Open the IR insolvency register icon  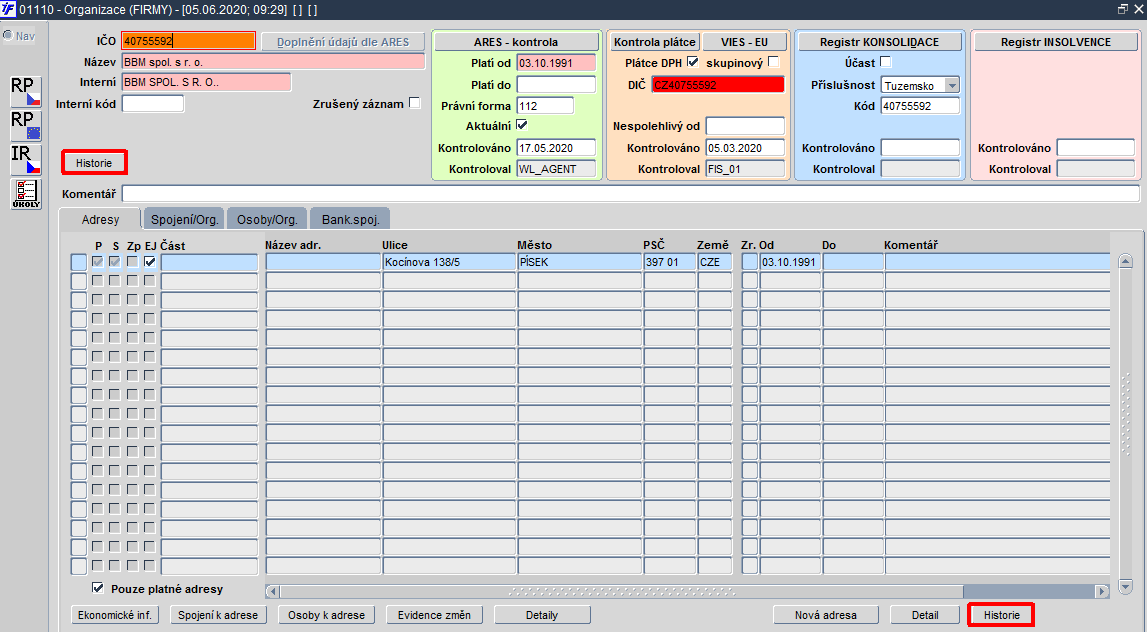point(26,159)
